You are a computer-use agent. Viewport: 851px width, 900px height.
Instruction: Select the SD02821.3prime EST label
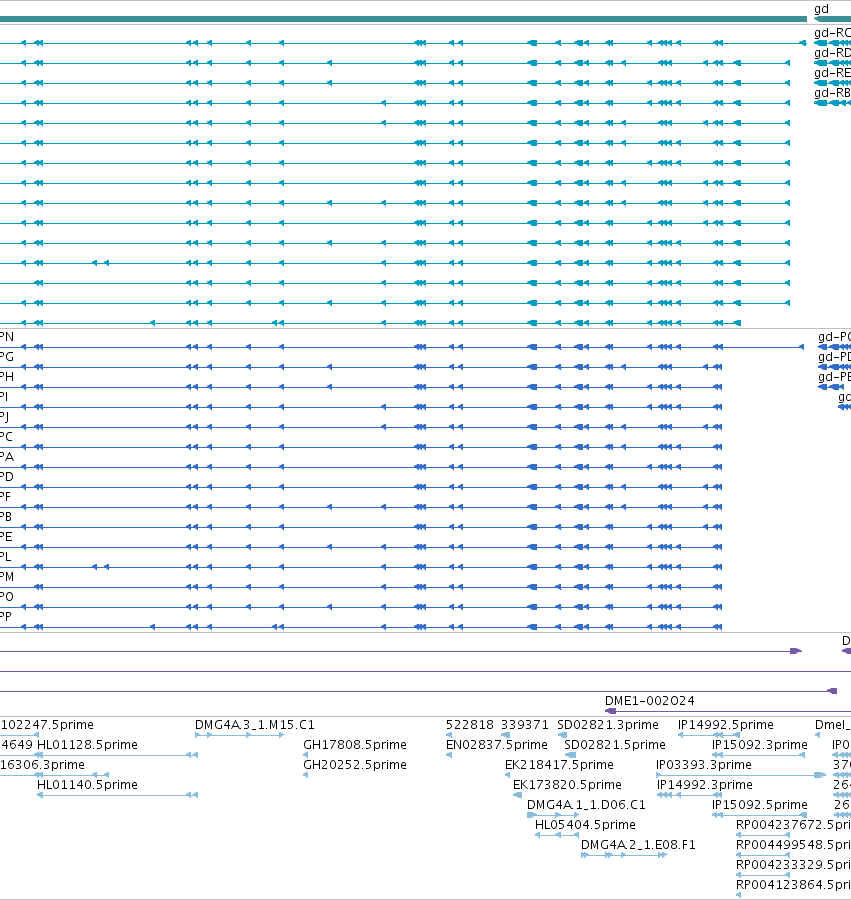tap(608, 725)
